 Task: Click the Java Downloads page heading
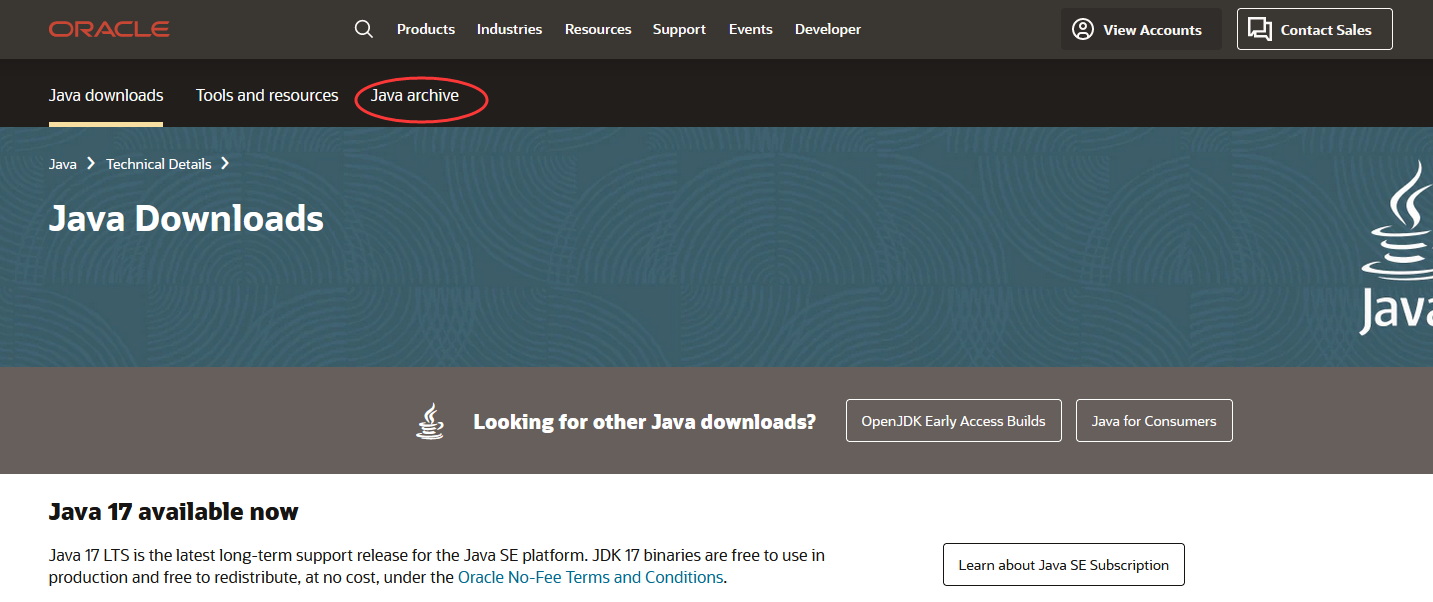click(186, 218)
